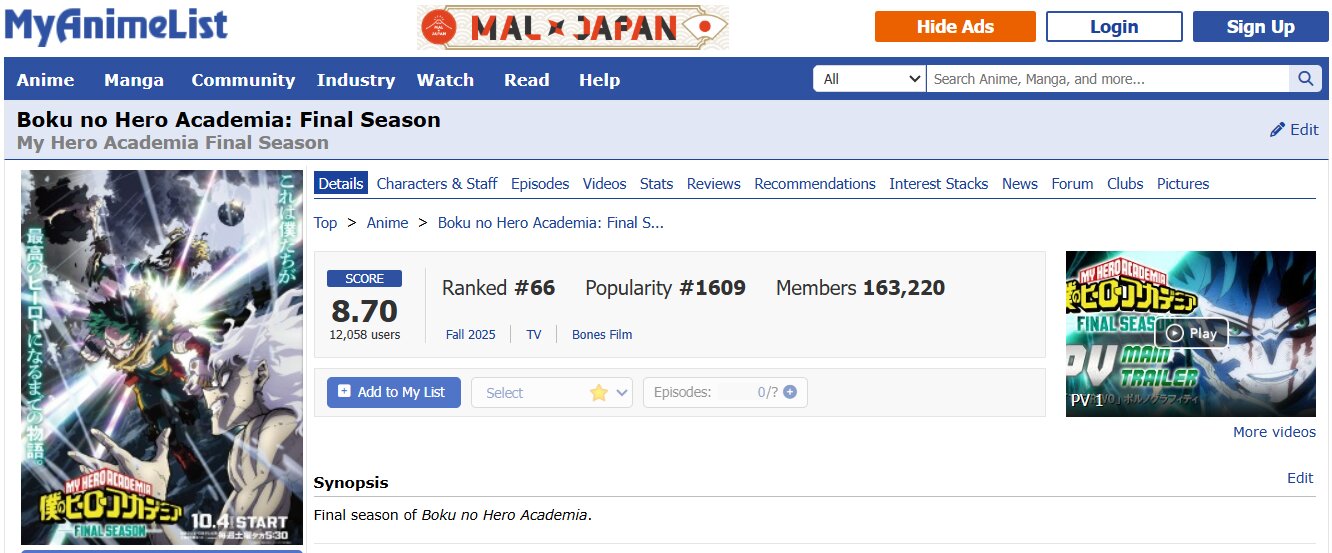Click the Hide Ads button

pyautogui.click(x=955, y=27)
